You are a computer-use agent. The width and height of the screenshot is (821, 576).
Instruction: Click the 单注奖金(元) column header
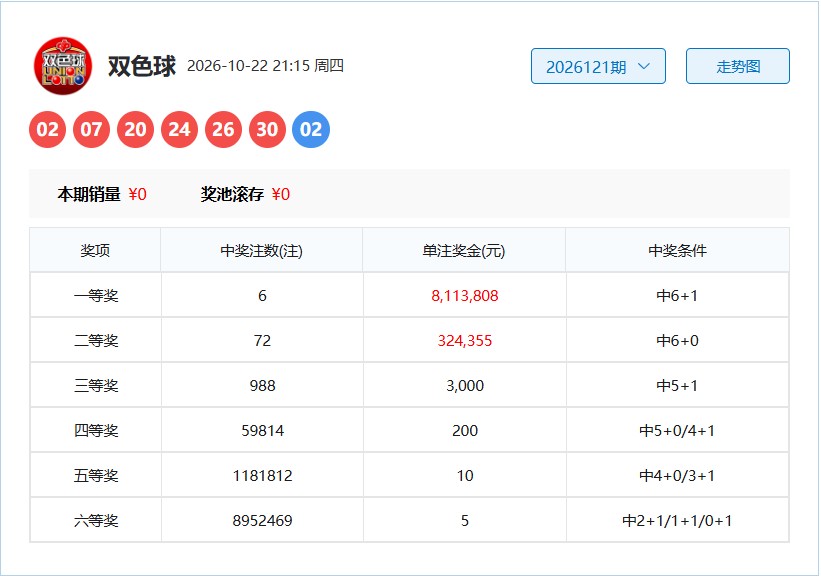[464, 250]
